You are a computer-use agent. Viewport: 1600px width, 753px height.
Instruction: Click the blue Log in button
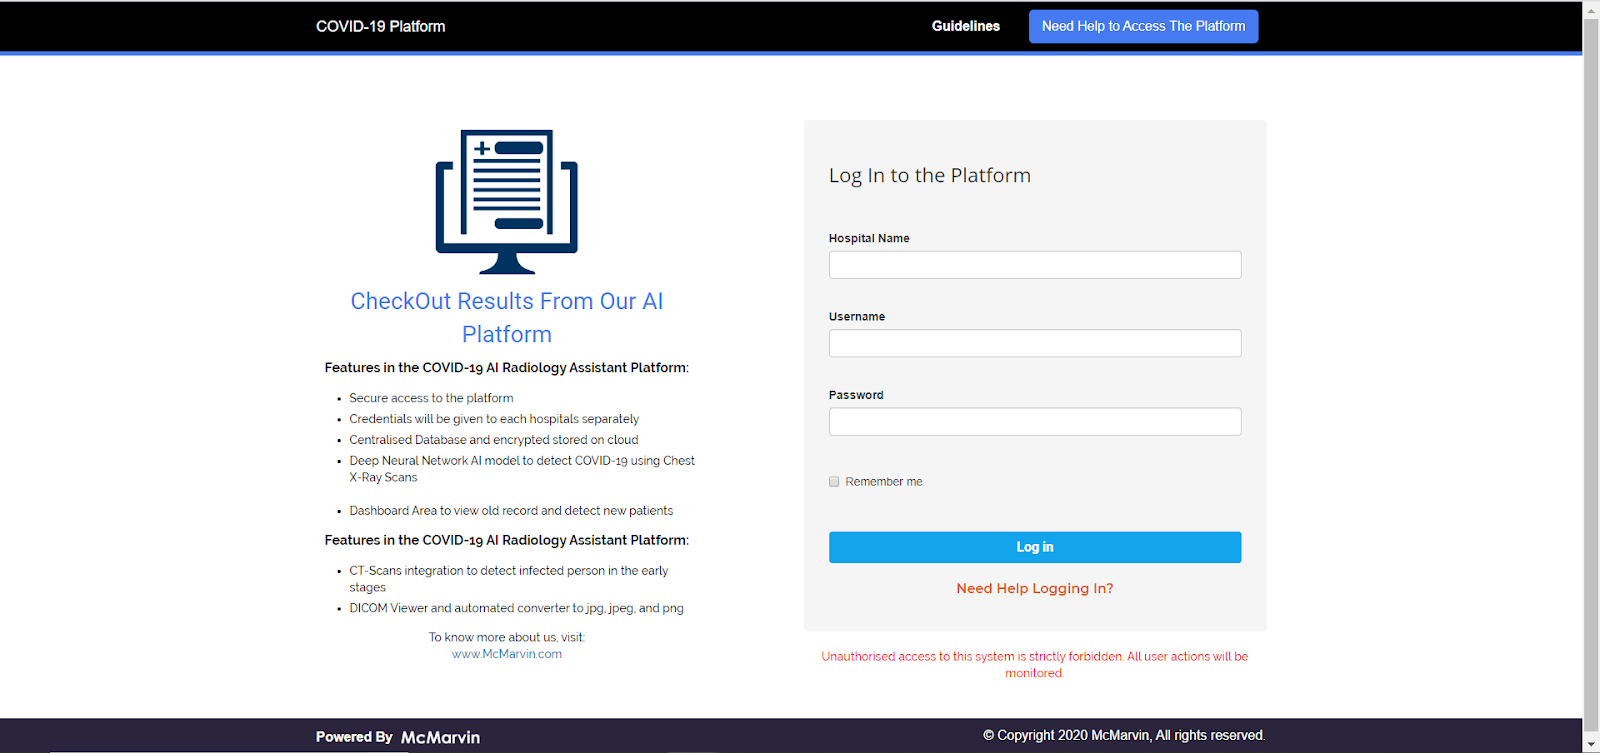(x=1035, y=547)
